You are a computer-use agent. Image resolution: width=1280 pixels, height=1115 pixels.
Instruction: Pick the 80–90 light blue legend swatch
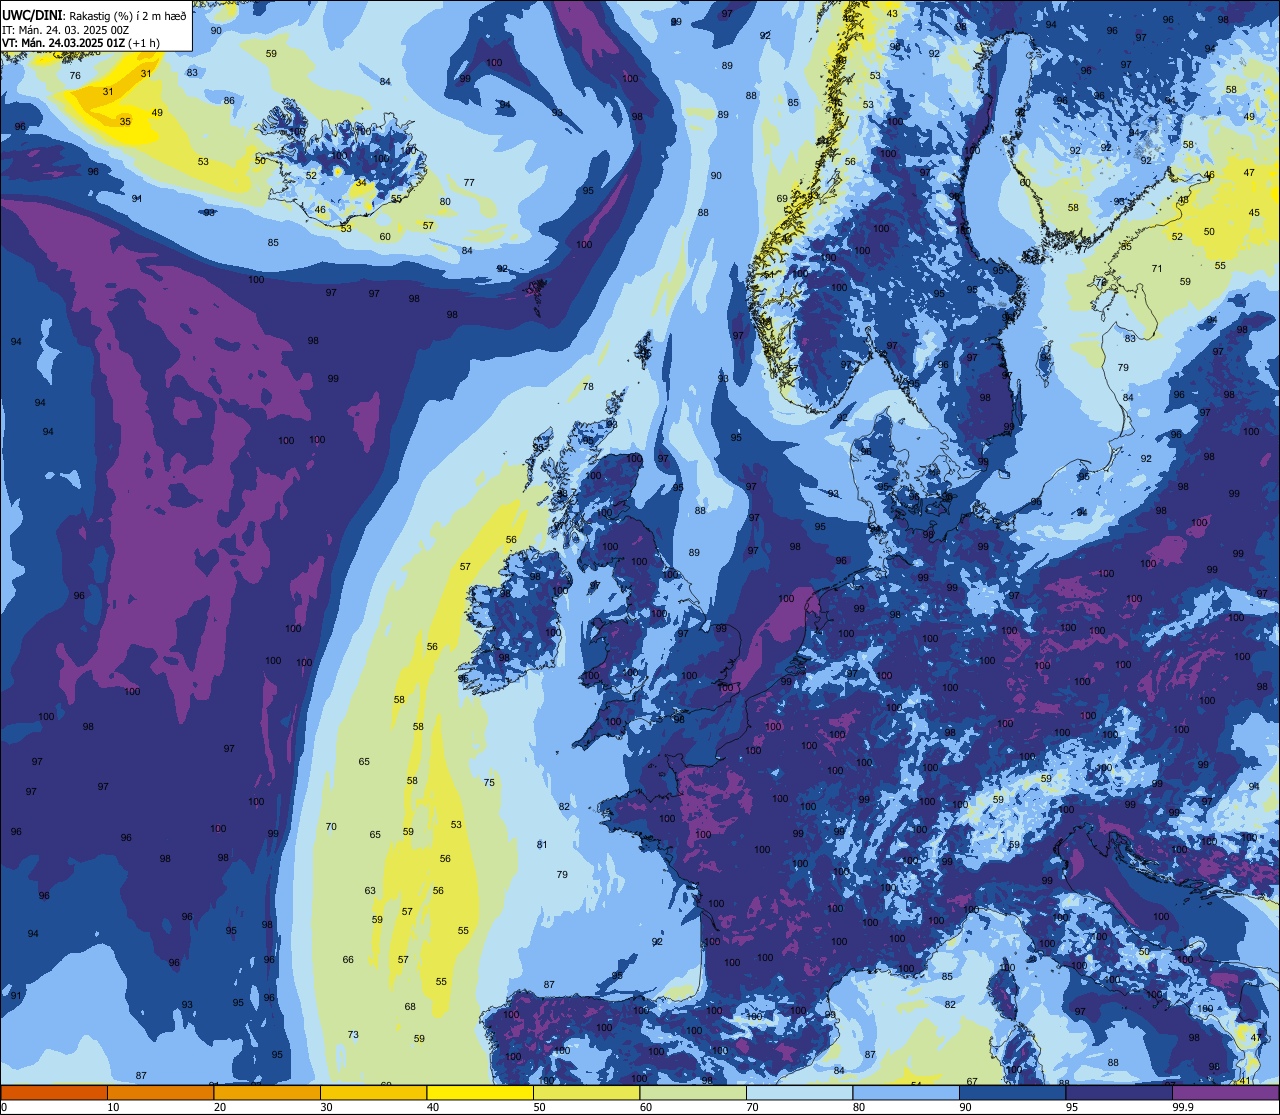[x=906, y=1092]
